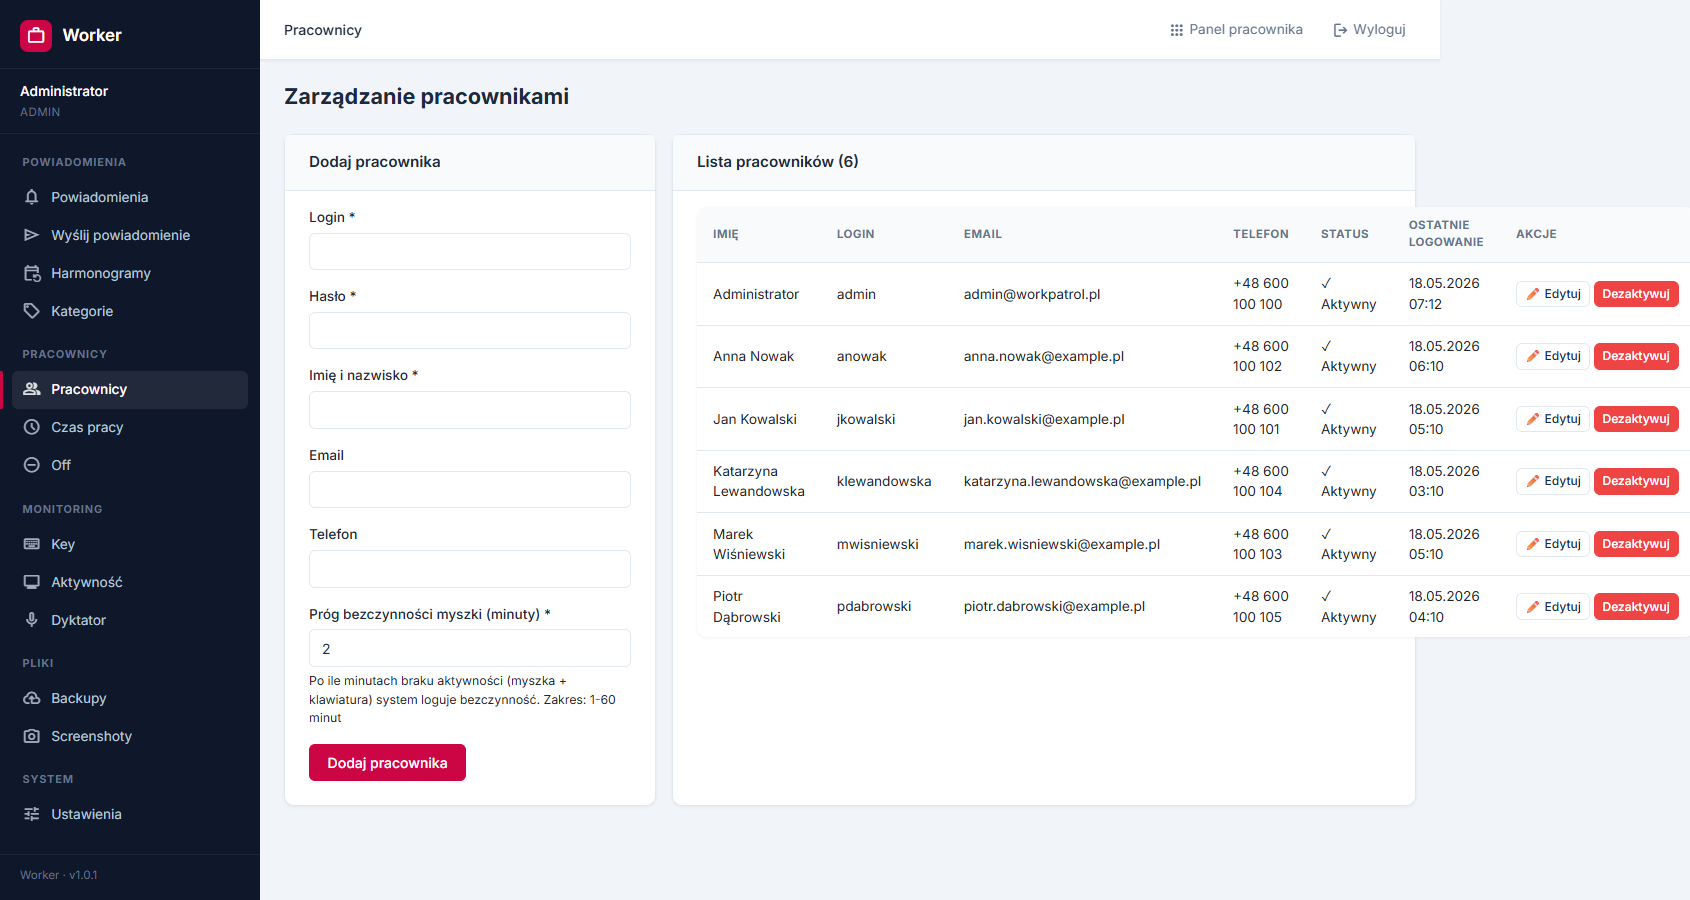
Task: Select Dyktator sidebar item
Action: [x=130, y=620]
